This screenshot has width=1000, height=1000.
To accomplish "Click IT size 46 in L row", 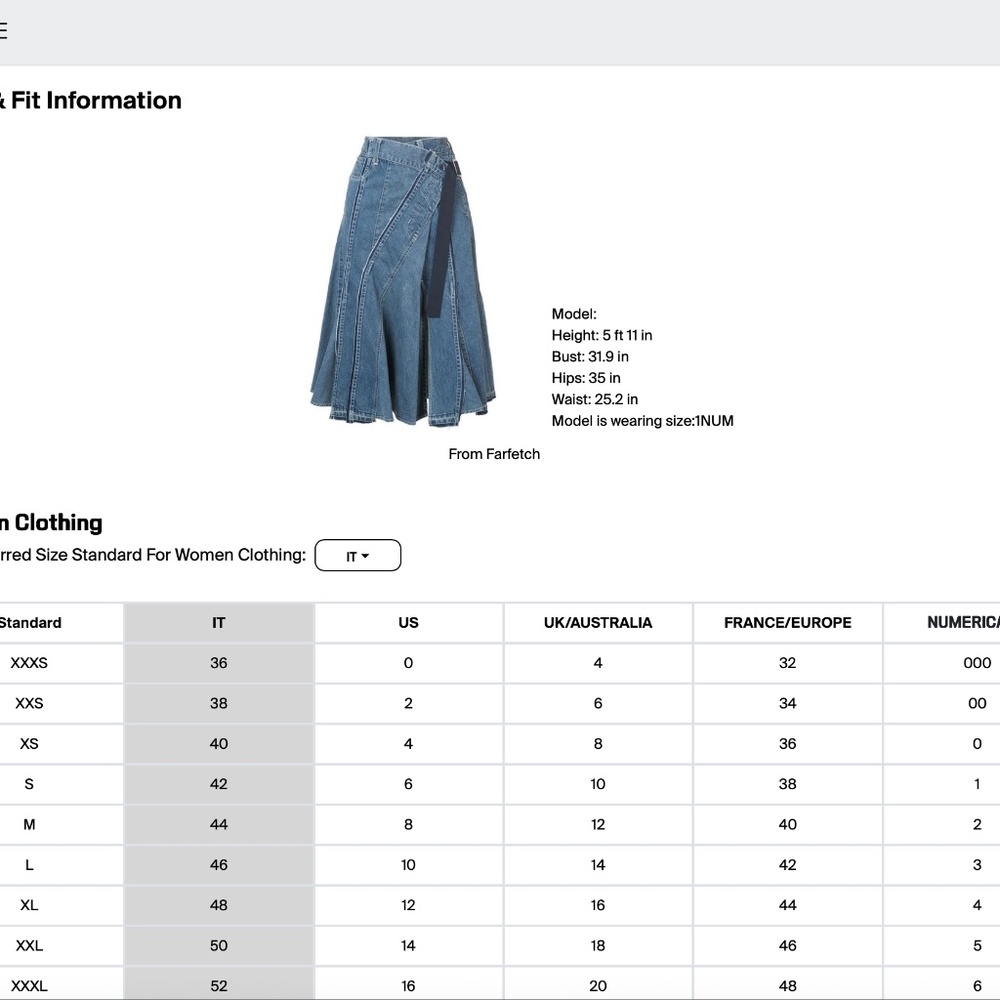I will (219, 865).
